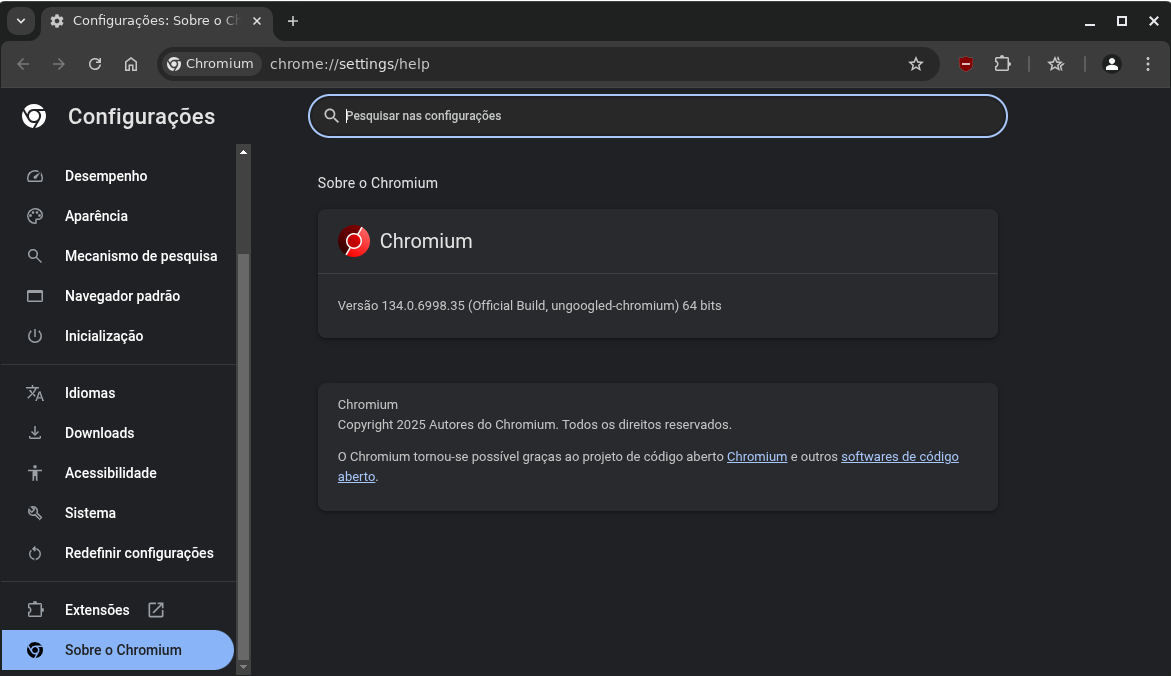
Task: Open a new tab with plus button
Action: point(293,22)
